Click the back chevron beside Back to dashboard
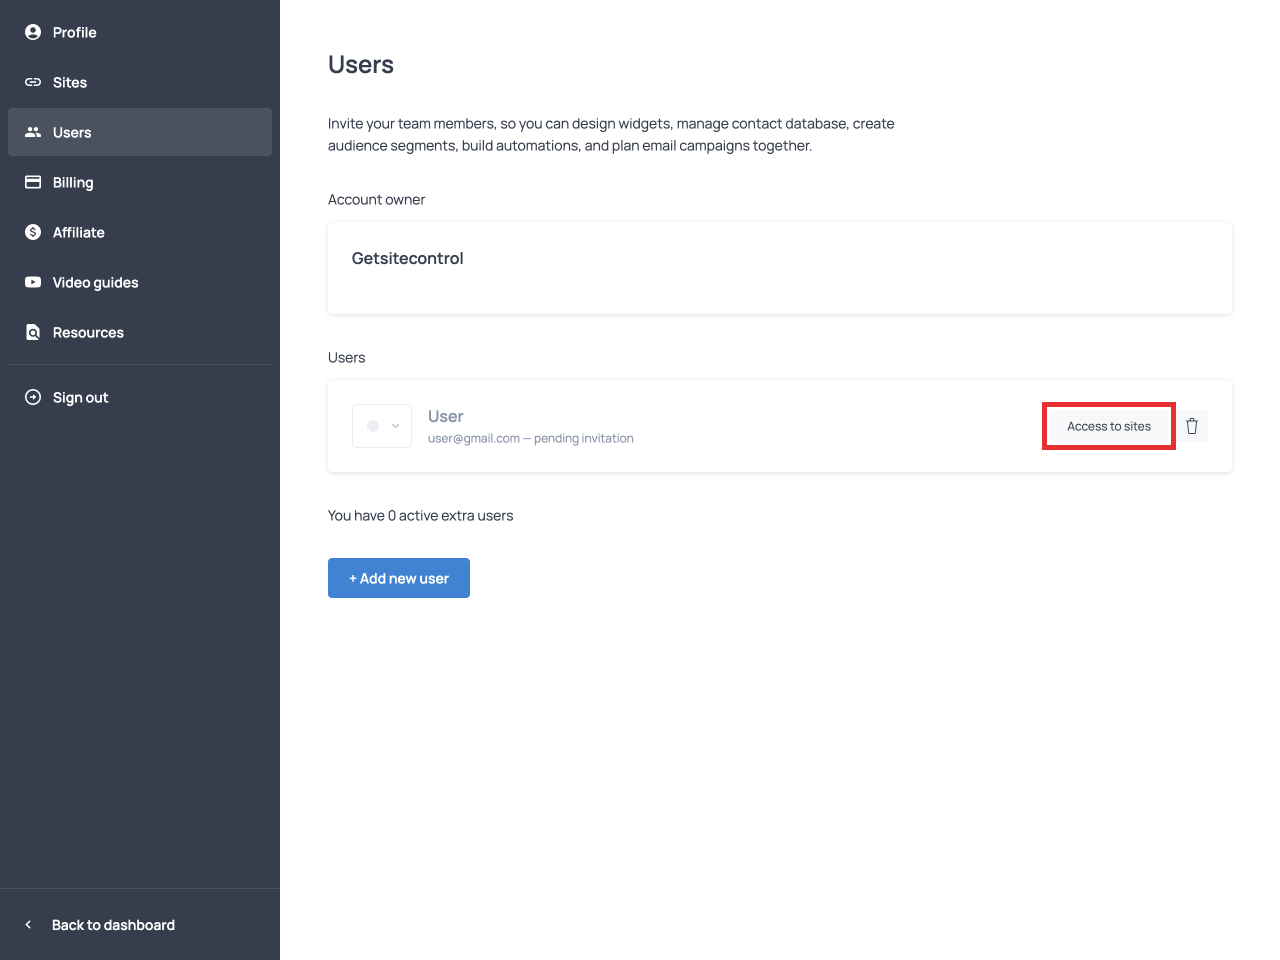 pyautogui.click(x=28, y=925)
